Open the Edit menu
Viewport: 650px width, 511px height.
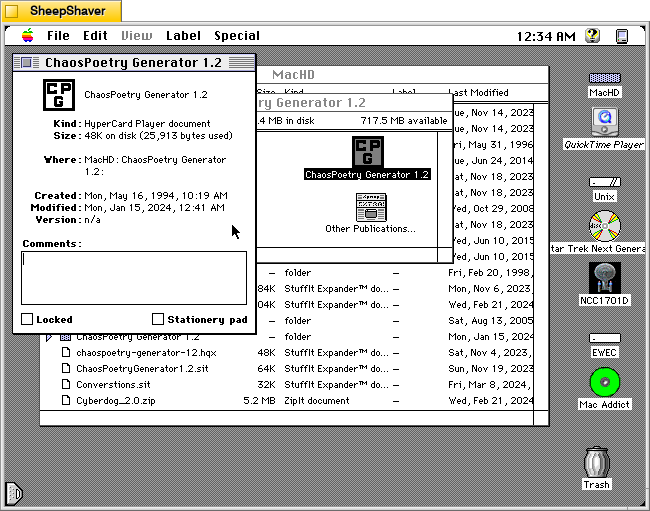pyautogui.click(x=95, y=36)
